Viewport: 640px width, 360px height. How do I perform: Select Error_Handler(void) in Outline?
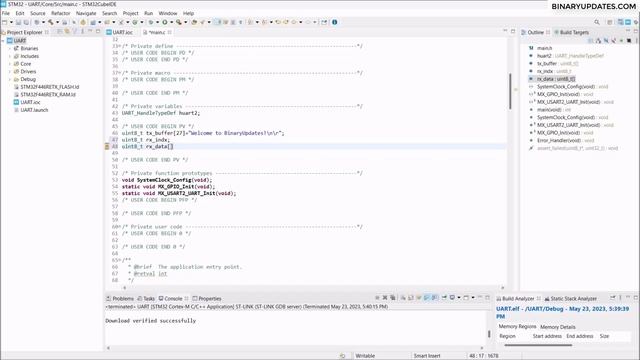point(559,140)
